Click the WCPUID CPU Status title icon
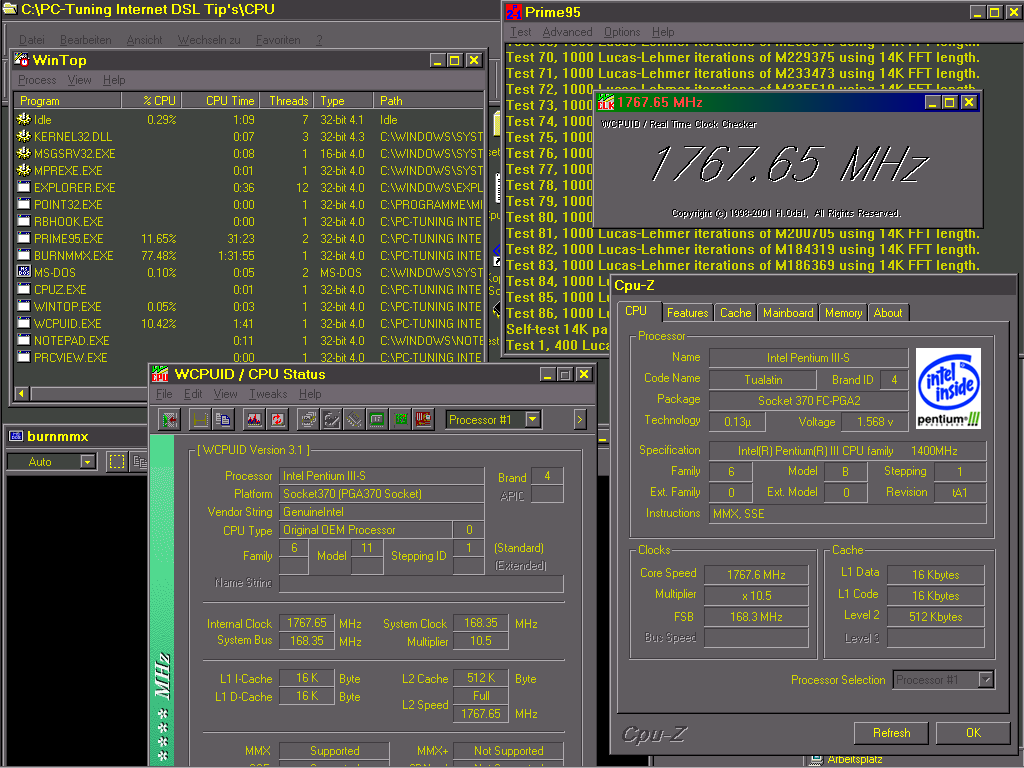 coord(160,374)
